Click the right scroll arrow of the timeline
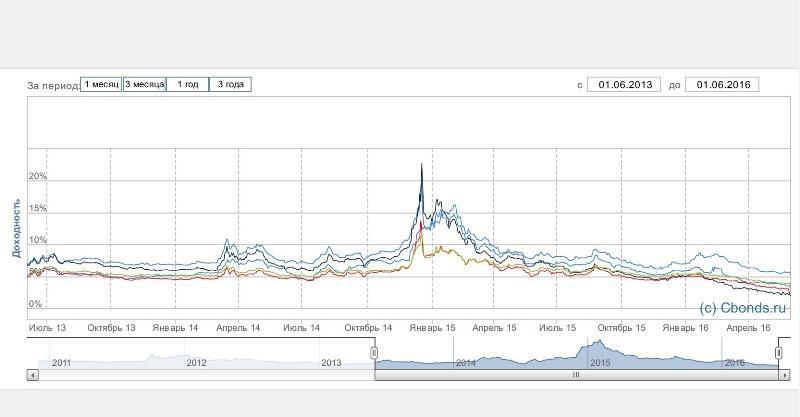Image resolution: width=800 pixels, height=417 pixels. point(785,375)
